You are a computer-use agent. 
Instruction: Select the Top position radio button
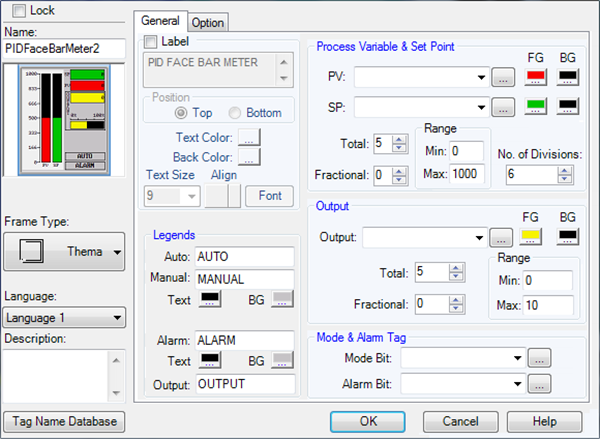coord(181,113)
